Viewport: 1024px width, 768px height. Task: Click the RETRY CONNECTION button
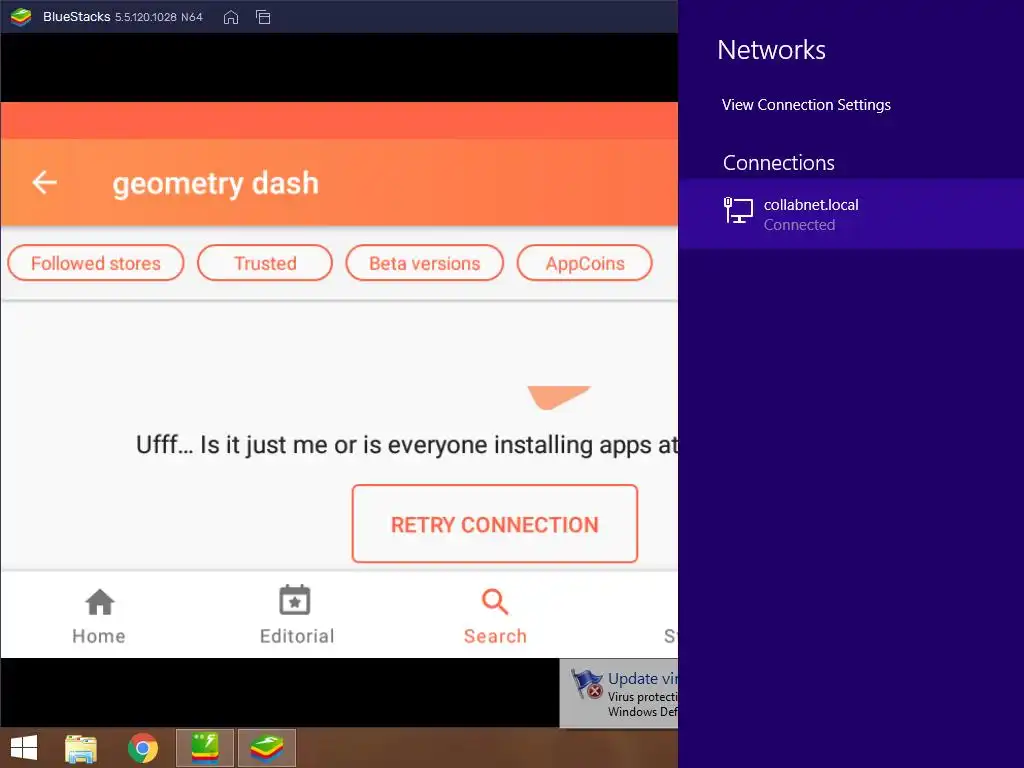tap(494, 524)
